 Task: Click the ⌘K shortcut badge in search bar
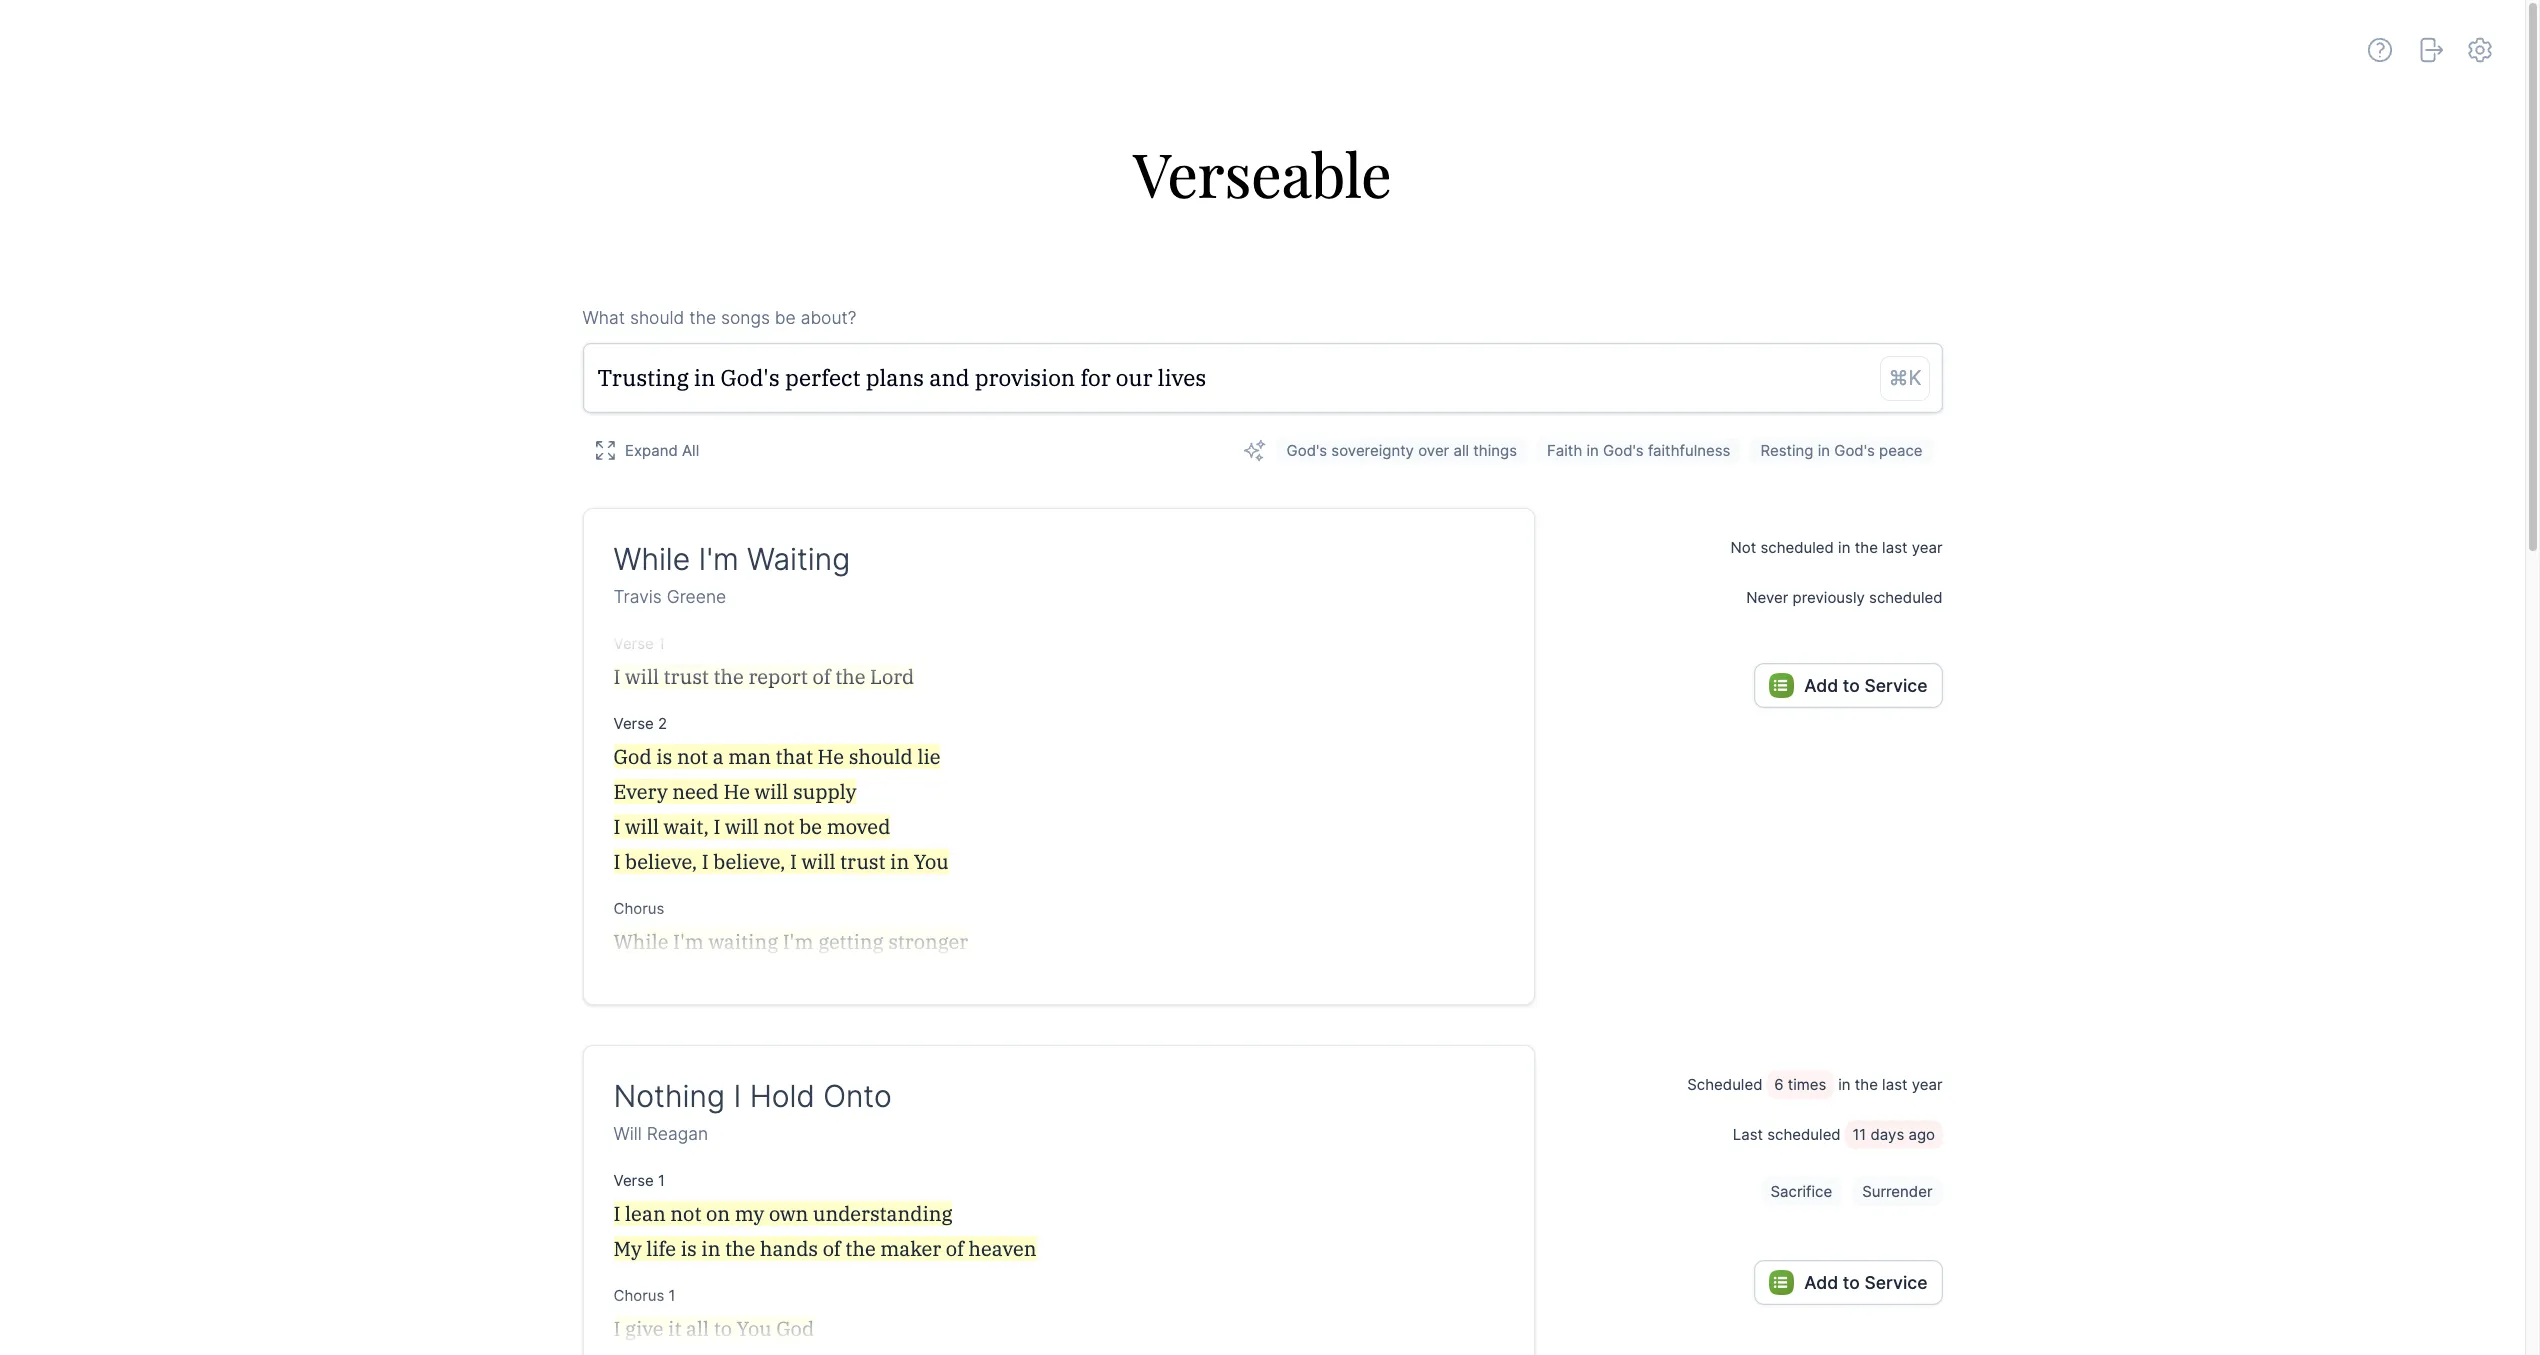[x=1903, y=377]
